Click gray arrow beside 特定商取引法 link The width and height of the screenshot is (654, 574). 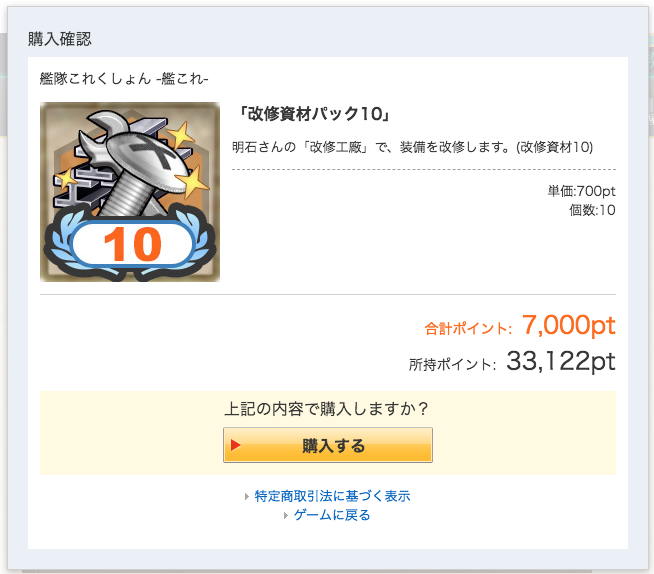pyautogui.click(x=247, y=496)
